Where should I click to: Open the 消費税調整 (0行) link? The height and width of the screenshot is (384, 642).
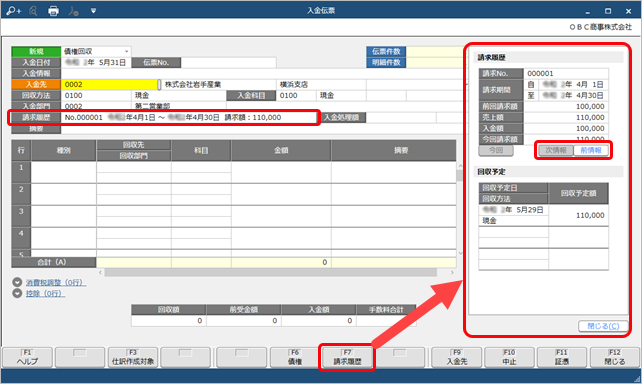[x=56, y=282]
